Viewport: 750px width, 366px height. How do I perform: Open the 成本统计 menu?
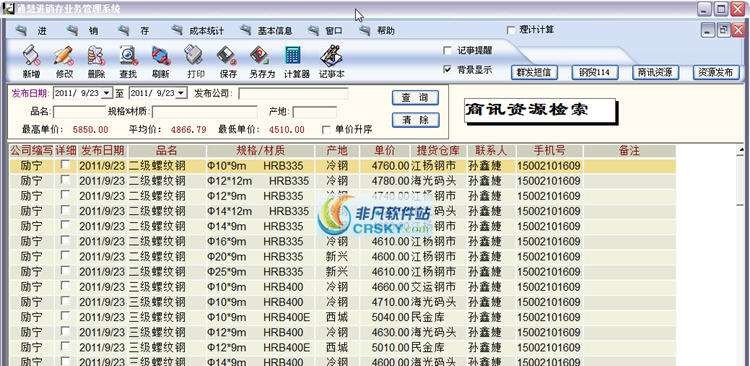point(207,31)
